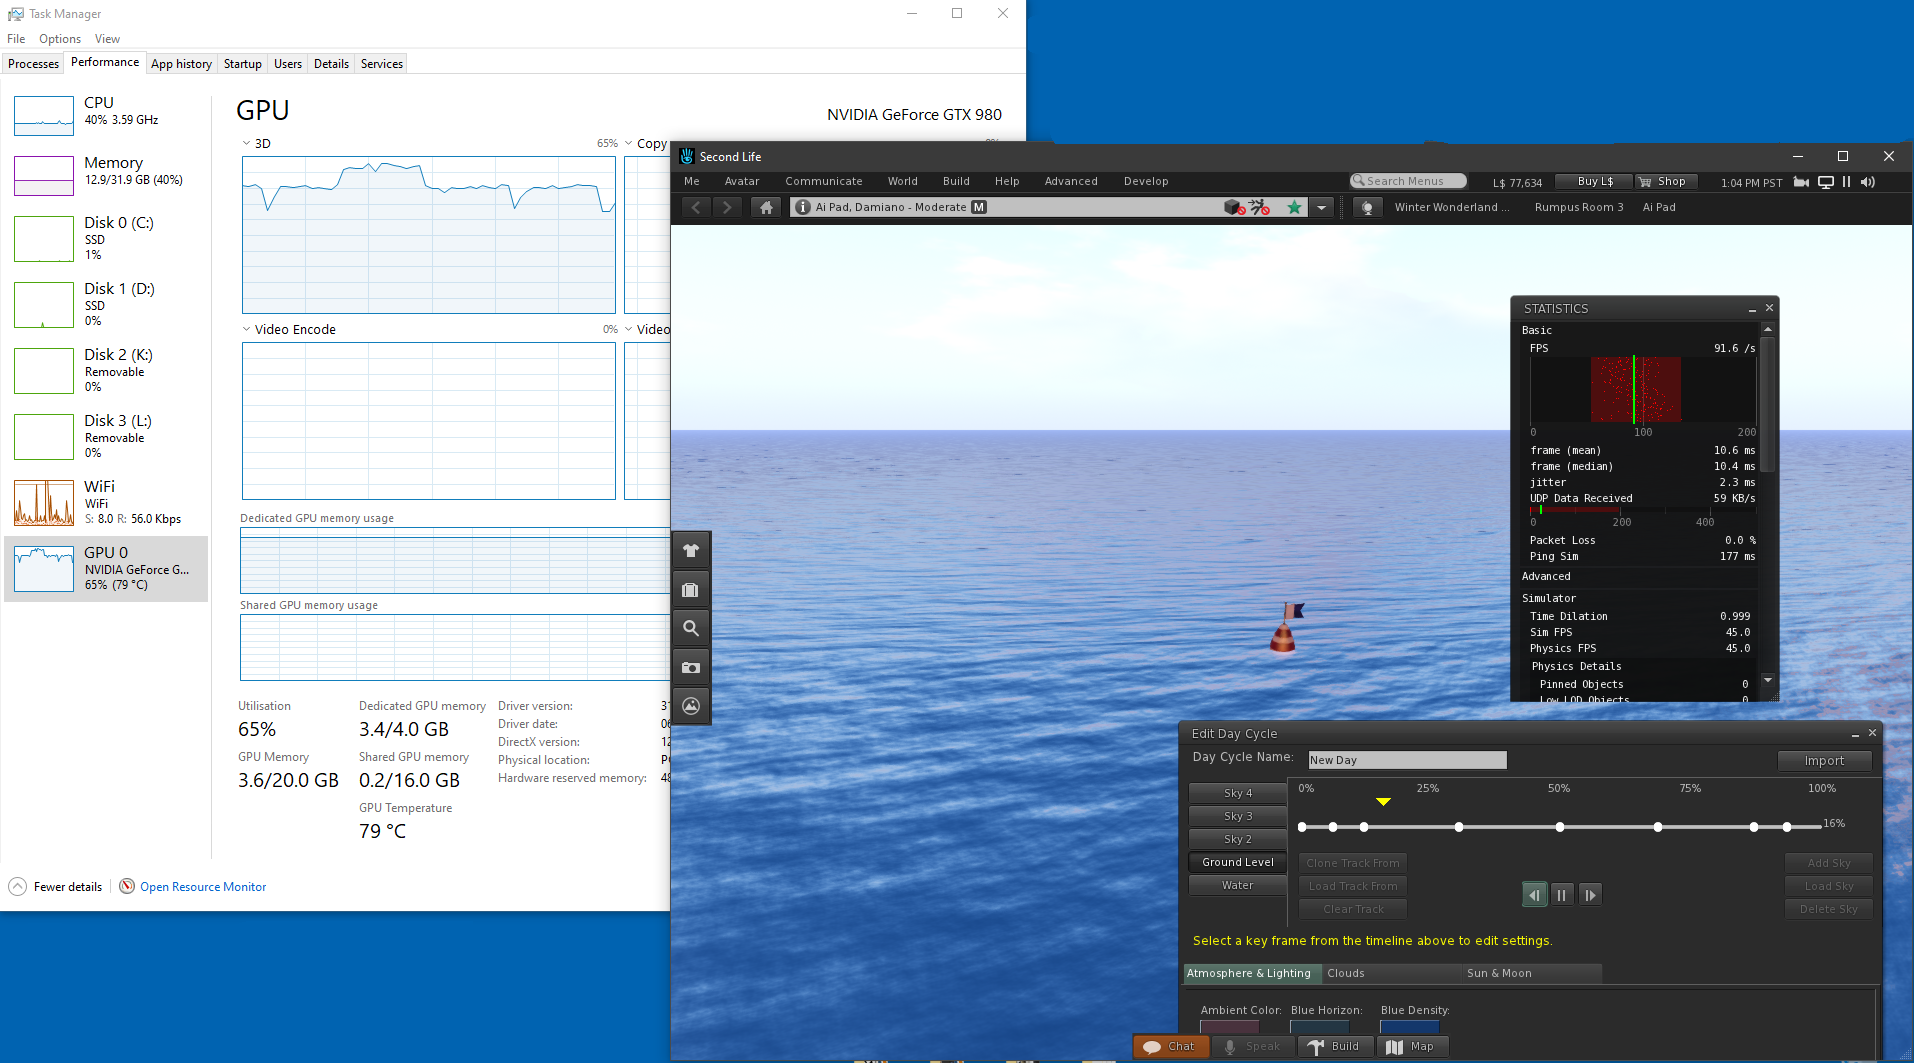Select the Sky 3 track
This screenshot has height=1063, width=1914.
click(1238, 816)
